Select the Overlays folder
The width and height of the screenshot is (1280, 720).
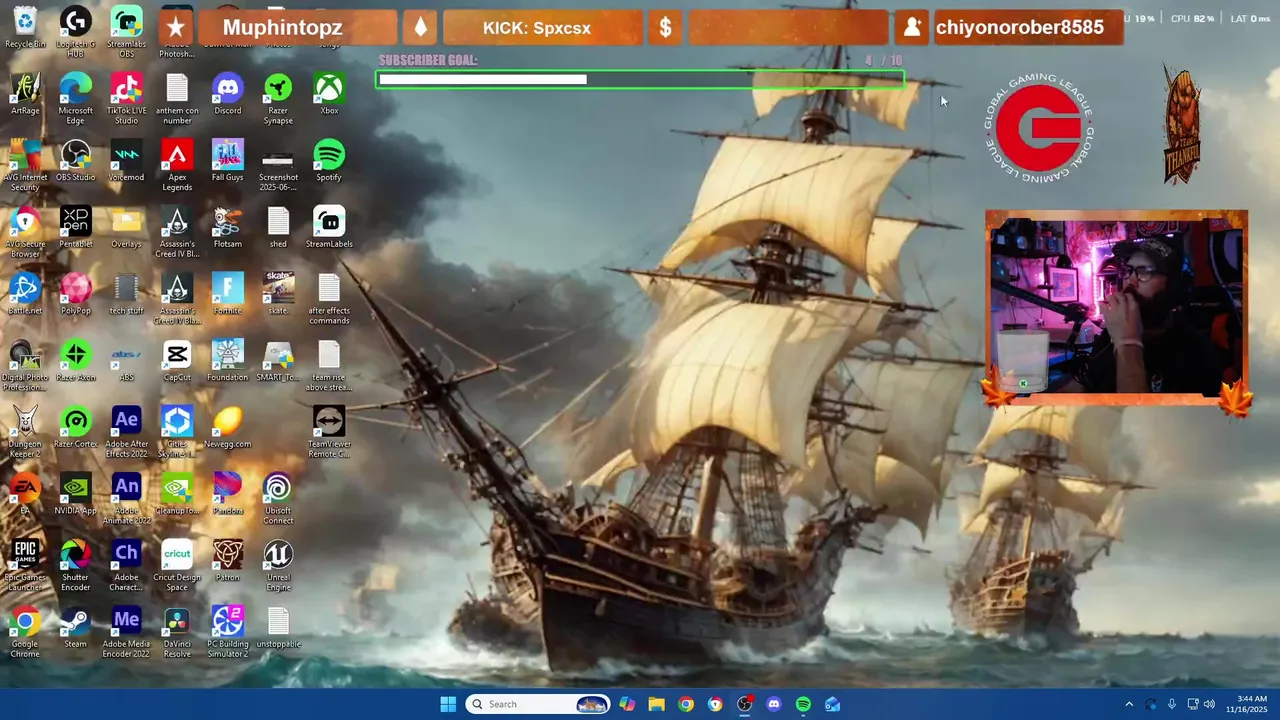[127, 227]
